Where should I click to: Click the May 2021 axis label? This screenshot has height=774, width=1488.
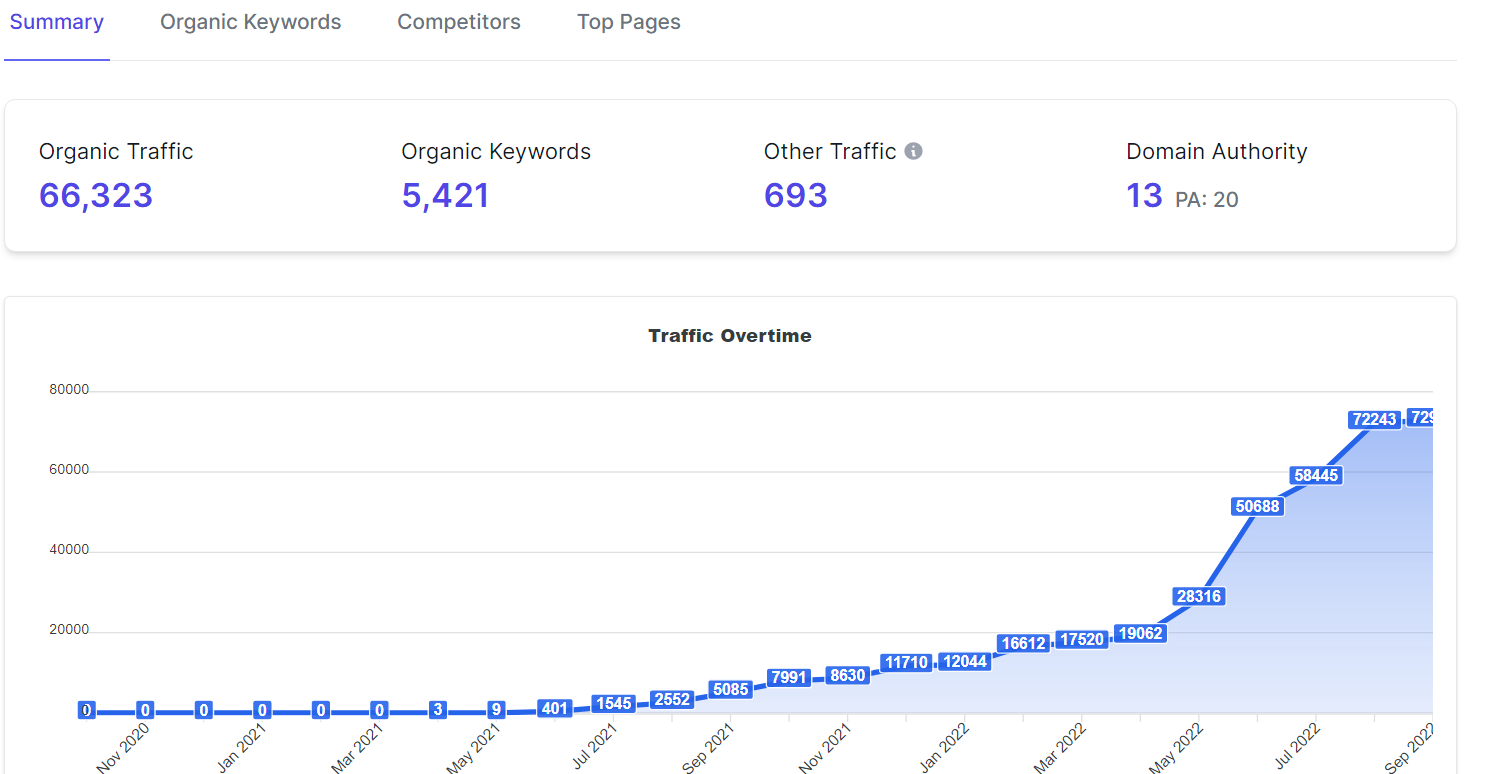[x=474, y=750]
